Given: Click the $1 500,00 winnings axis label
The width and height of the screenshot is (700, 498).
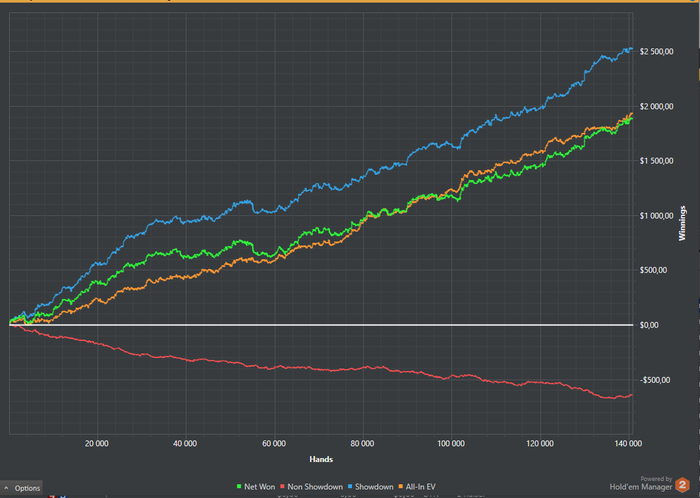Looking at the screenshot, I should (656, 161).
